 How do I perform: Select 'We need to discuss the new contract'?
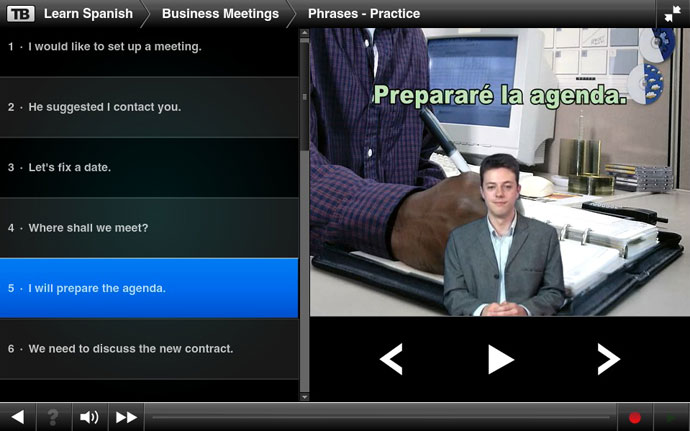click(x=148, y=349)
